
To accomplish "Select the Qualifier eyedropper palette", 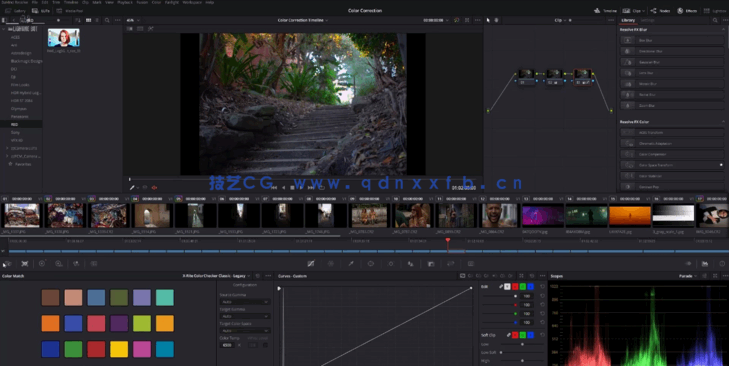I will click(351, 264).
